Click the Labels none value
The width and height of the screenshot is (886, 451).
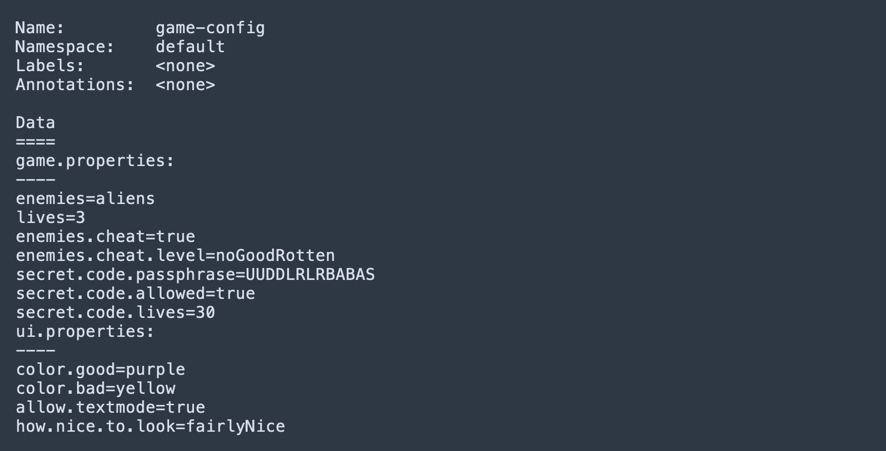pos(185,66)
